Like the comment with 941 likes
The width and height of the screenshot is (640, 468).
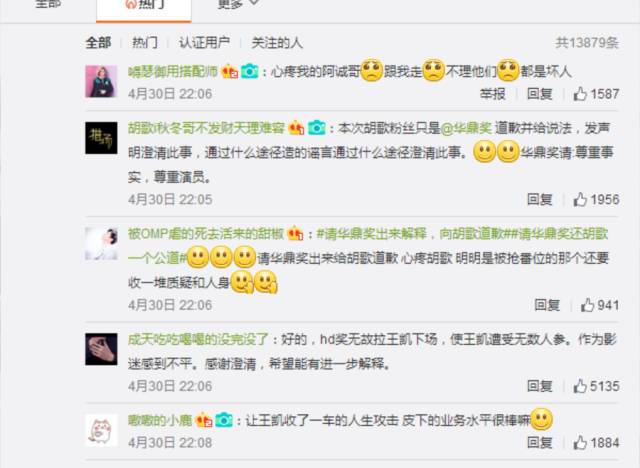587,305
